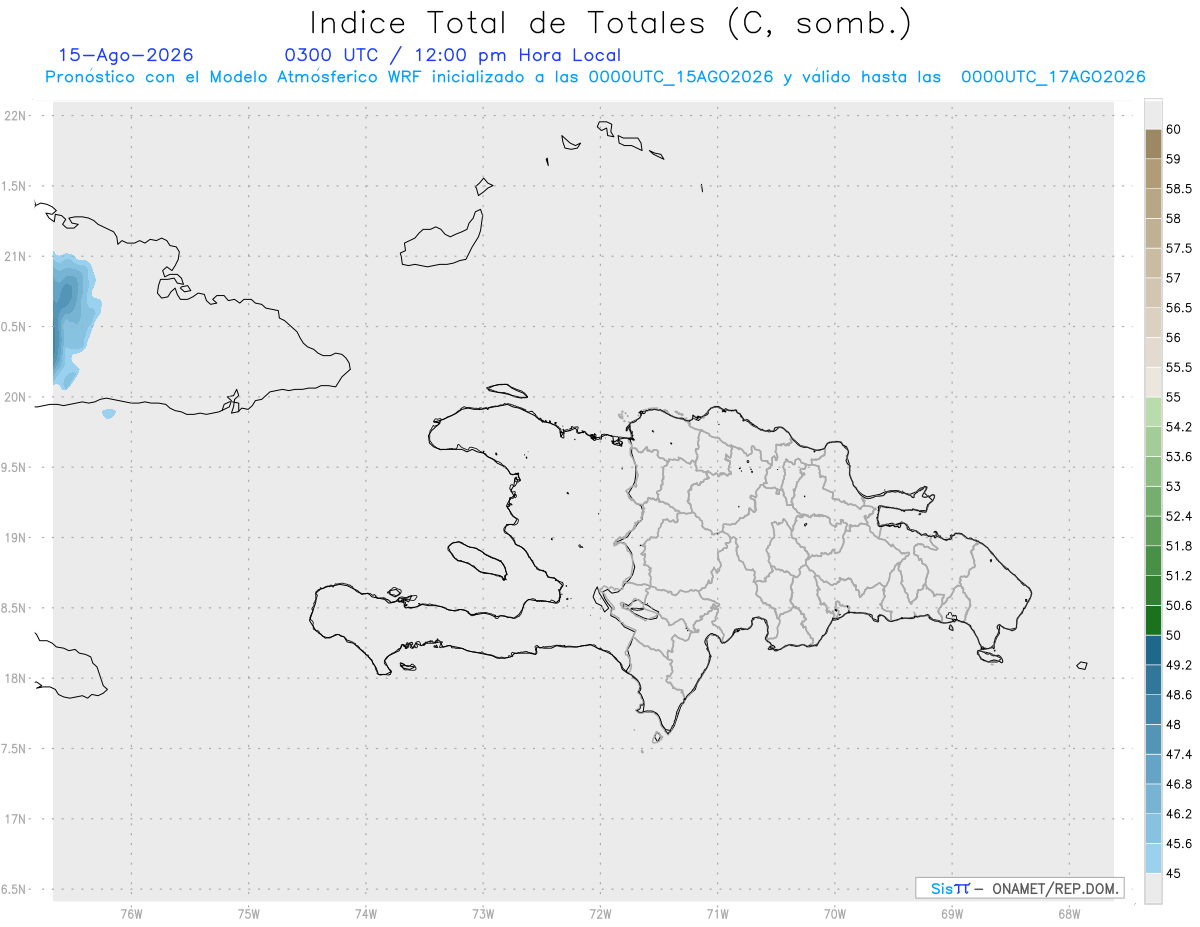Click the "75W" longitude axis label
1200x927 pixels.
tap(249, 914)
